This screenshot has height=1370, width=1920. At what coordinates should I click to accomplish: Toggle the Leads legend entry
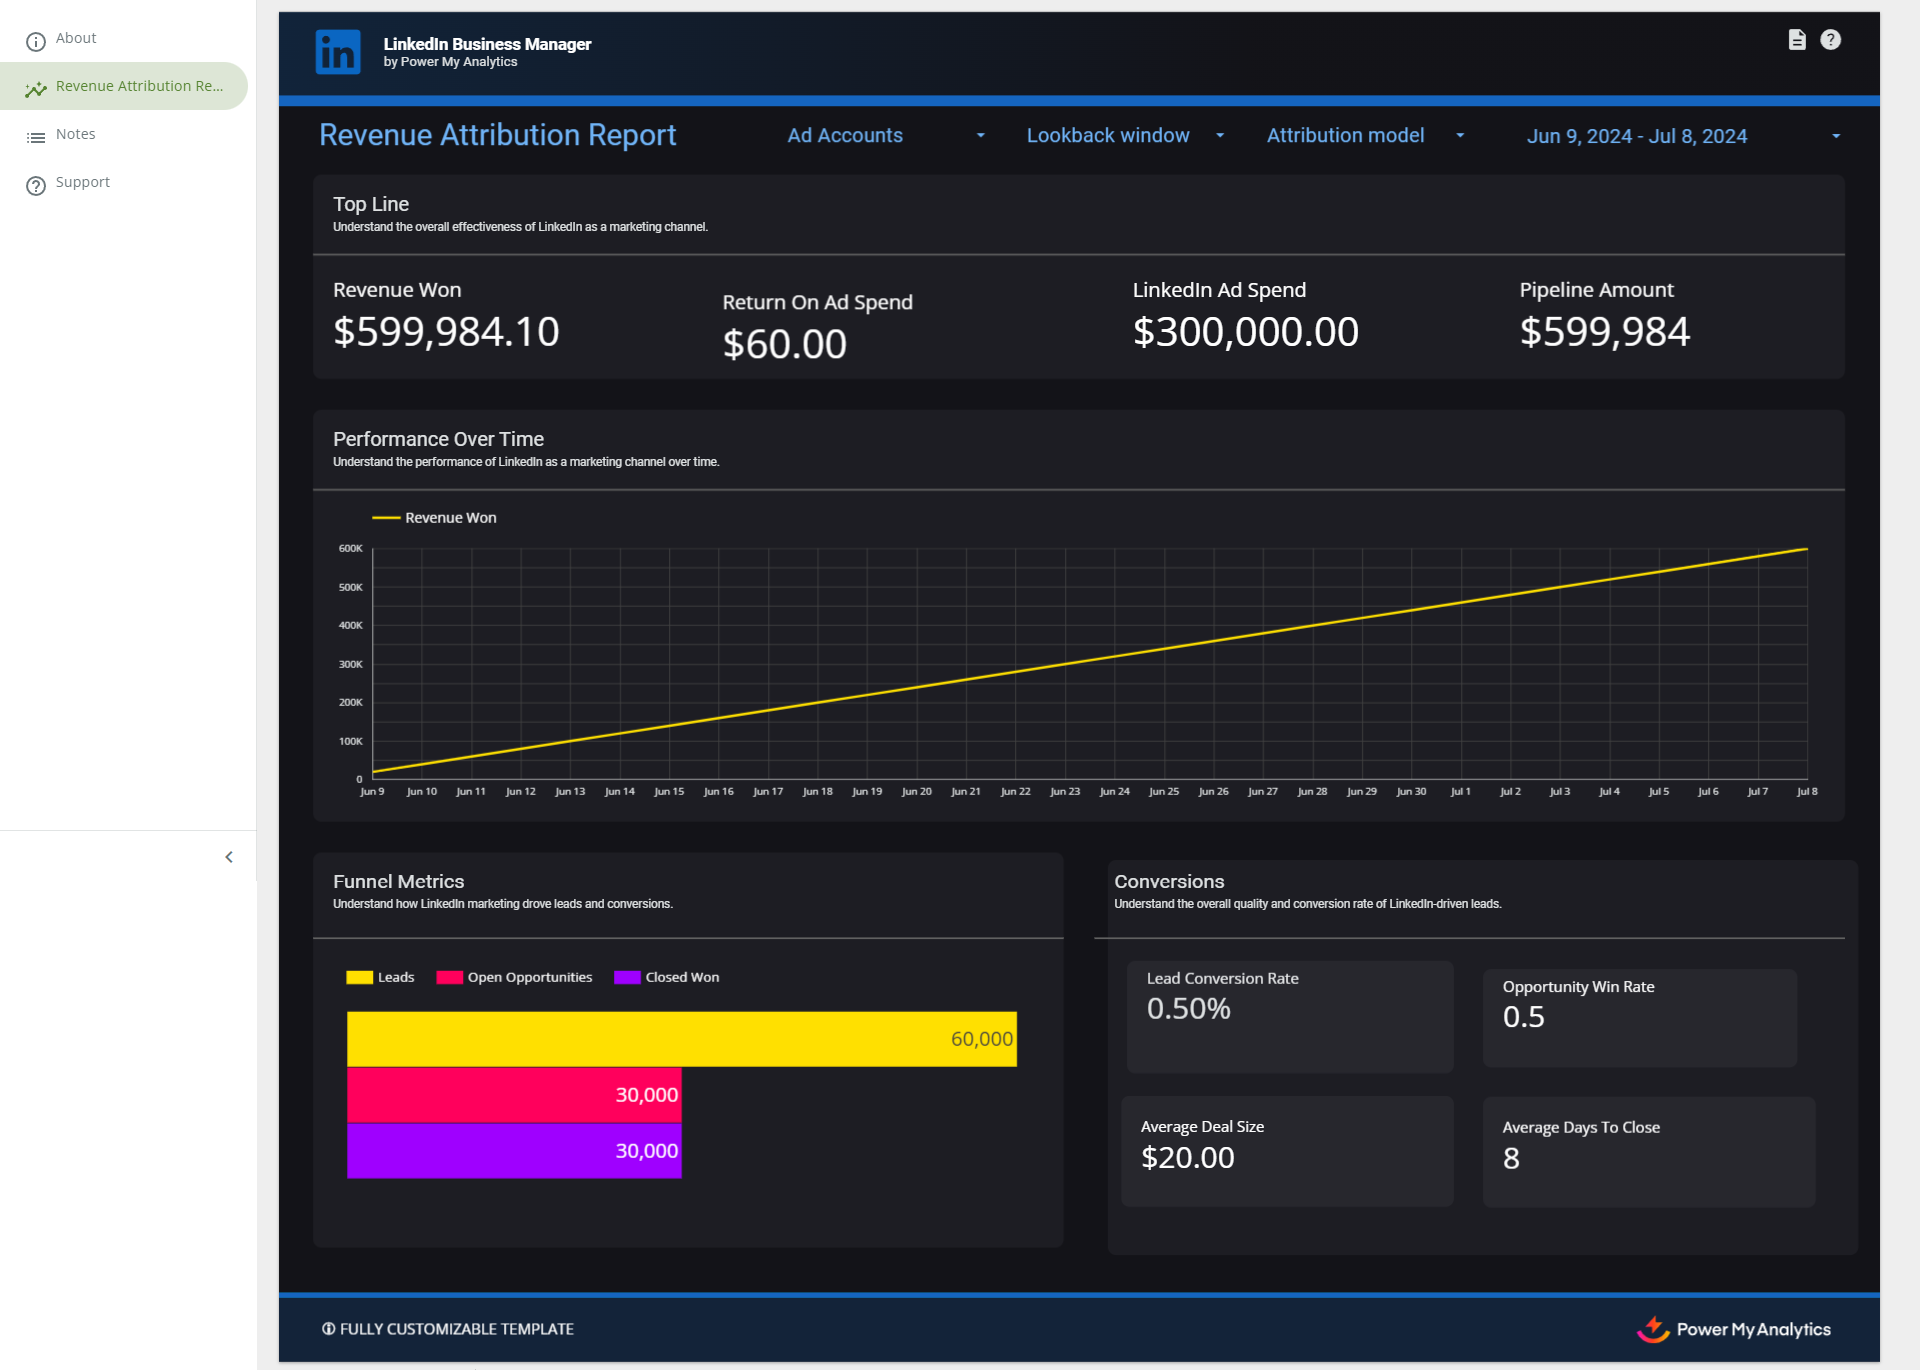coord(380,978)
